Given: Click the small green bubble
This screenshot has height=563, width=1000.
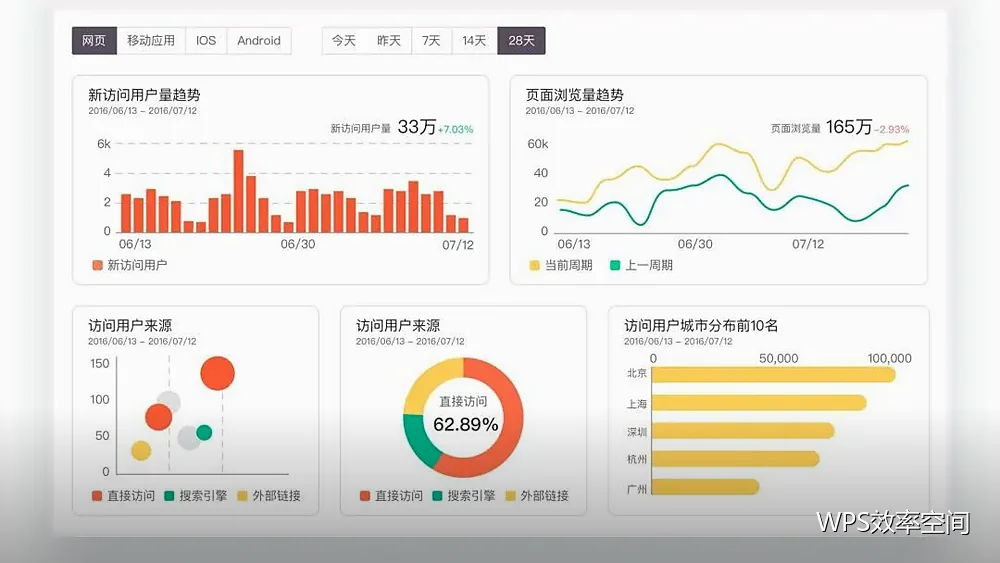Looking at the screenshot, I should (204, 433).
